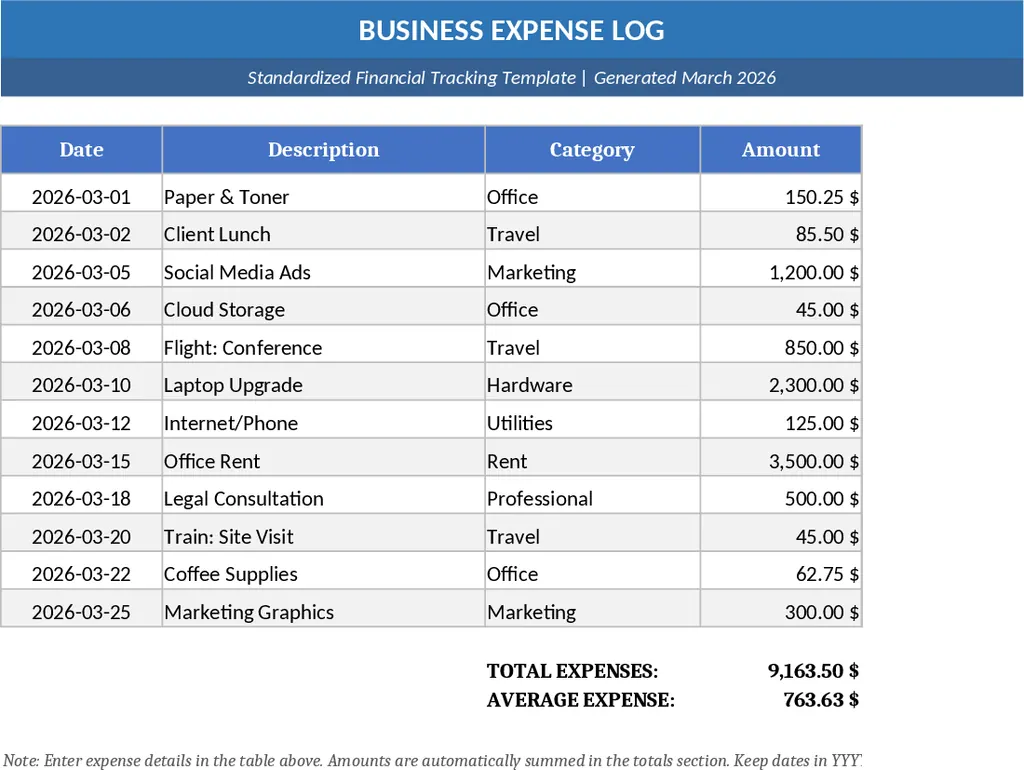Select the Date column header
This screenshot has width=1024, height=770.
tap(81, 149)
